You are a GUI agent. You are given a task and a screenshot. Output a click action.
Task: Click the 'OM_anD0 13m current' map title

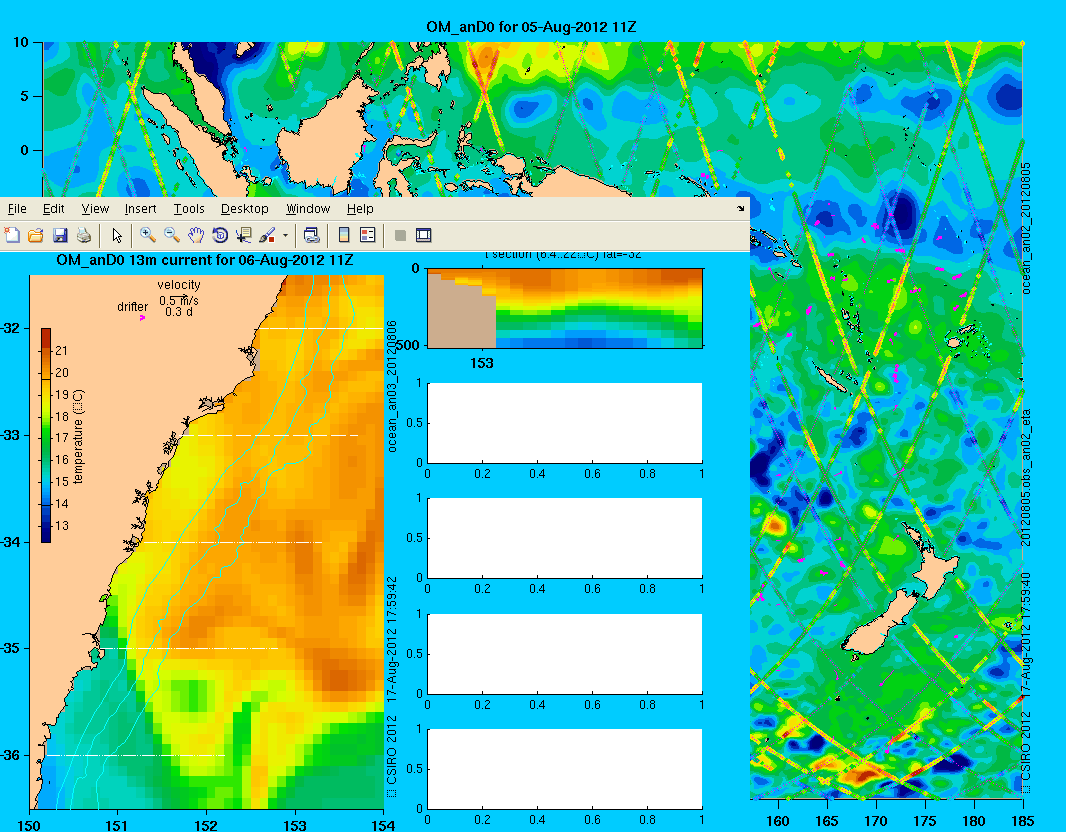tap(205, 260)
